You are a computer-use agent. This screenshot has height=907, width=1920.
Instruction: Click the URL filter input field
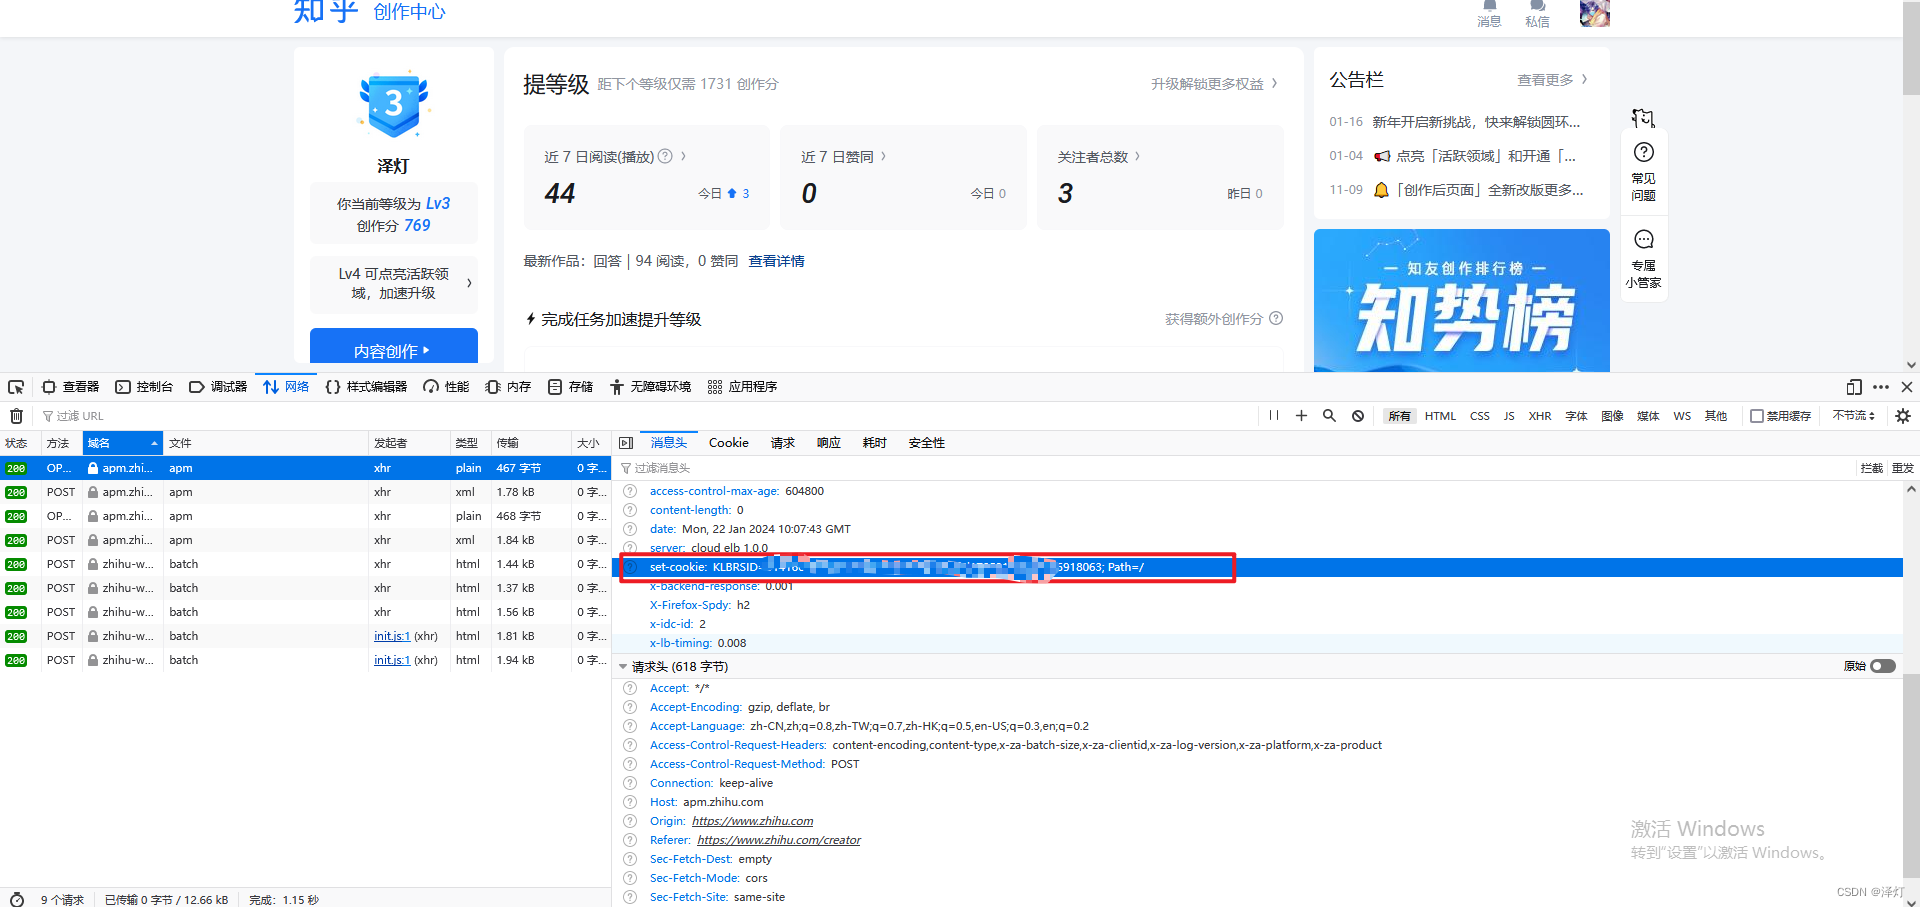coord(640,416)
